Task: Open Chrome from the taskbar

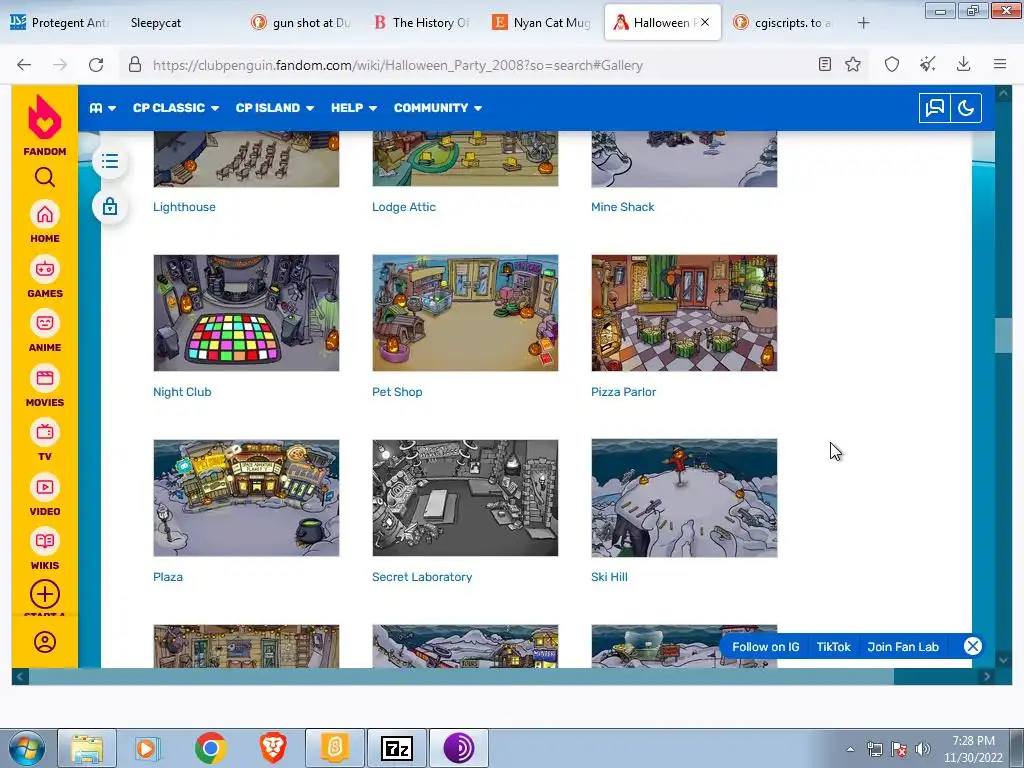Action: 210,748
